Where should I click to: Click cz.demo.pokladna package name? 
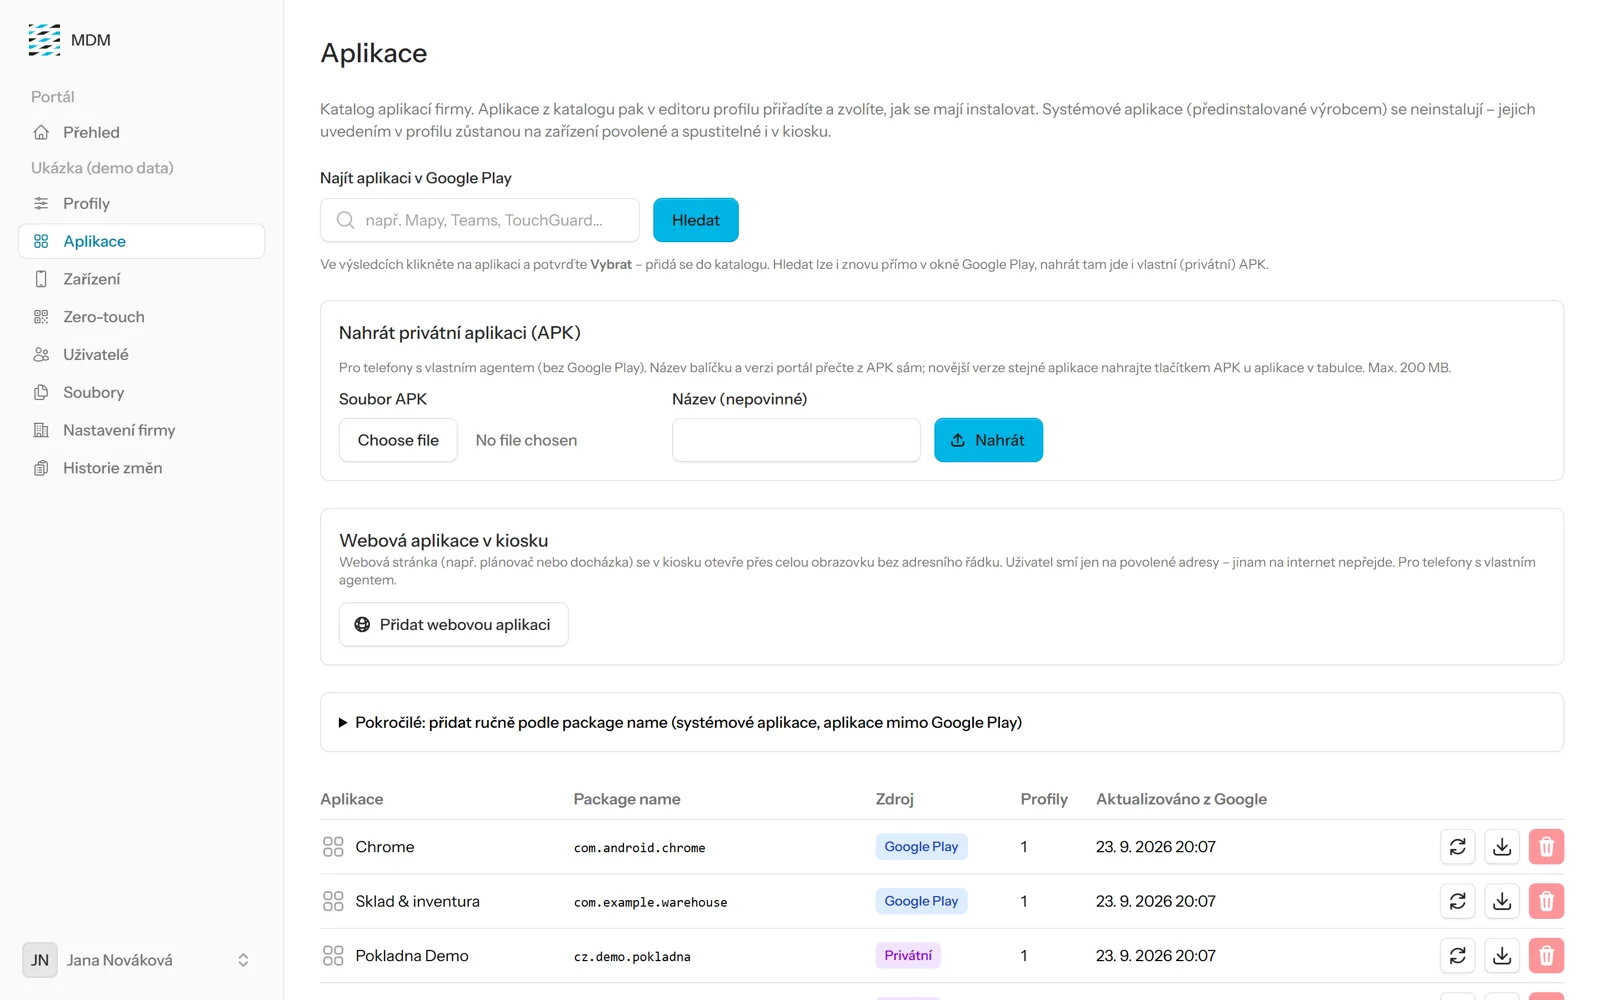click(x=632, y=957)
